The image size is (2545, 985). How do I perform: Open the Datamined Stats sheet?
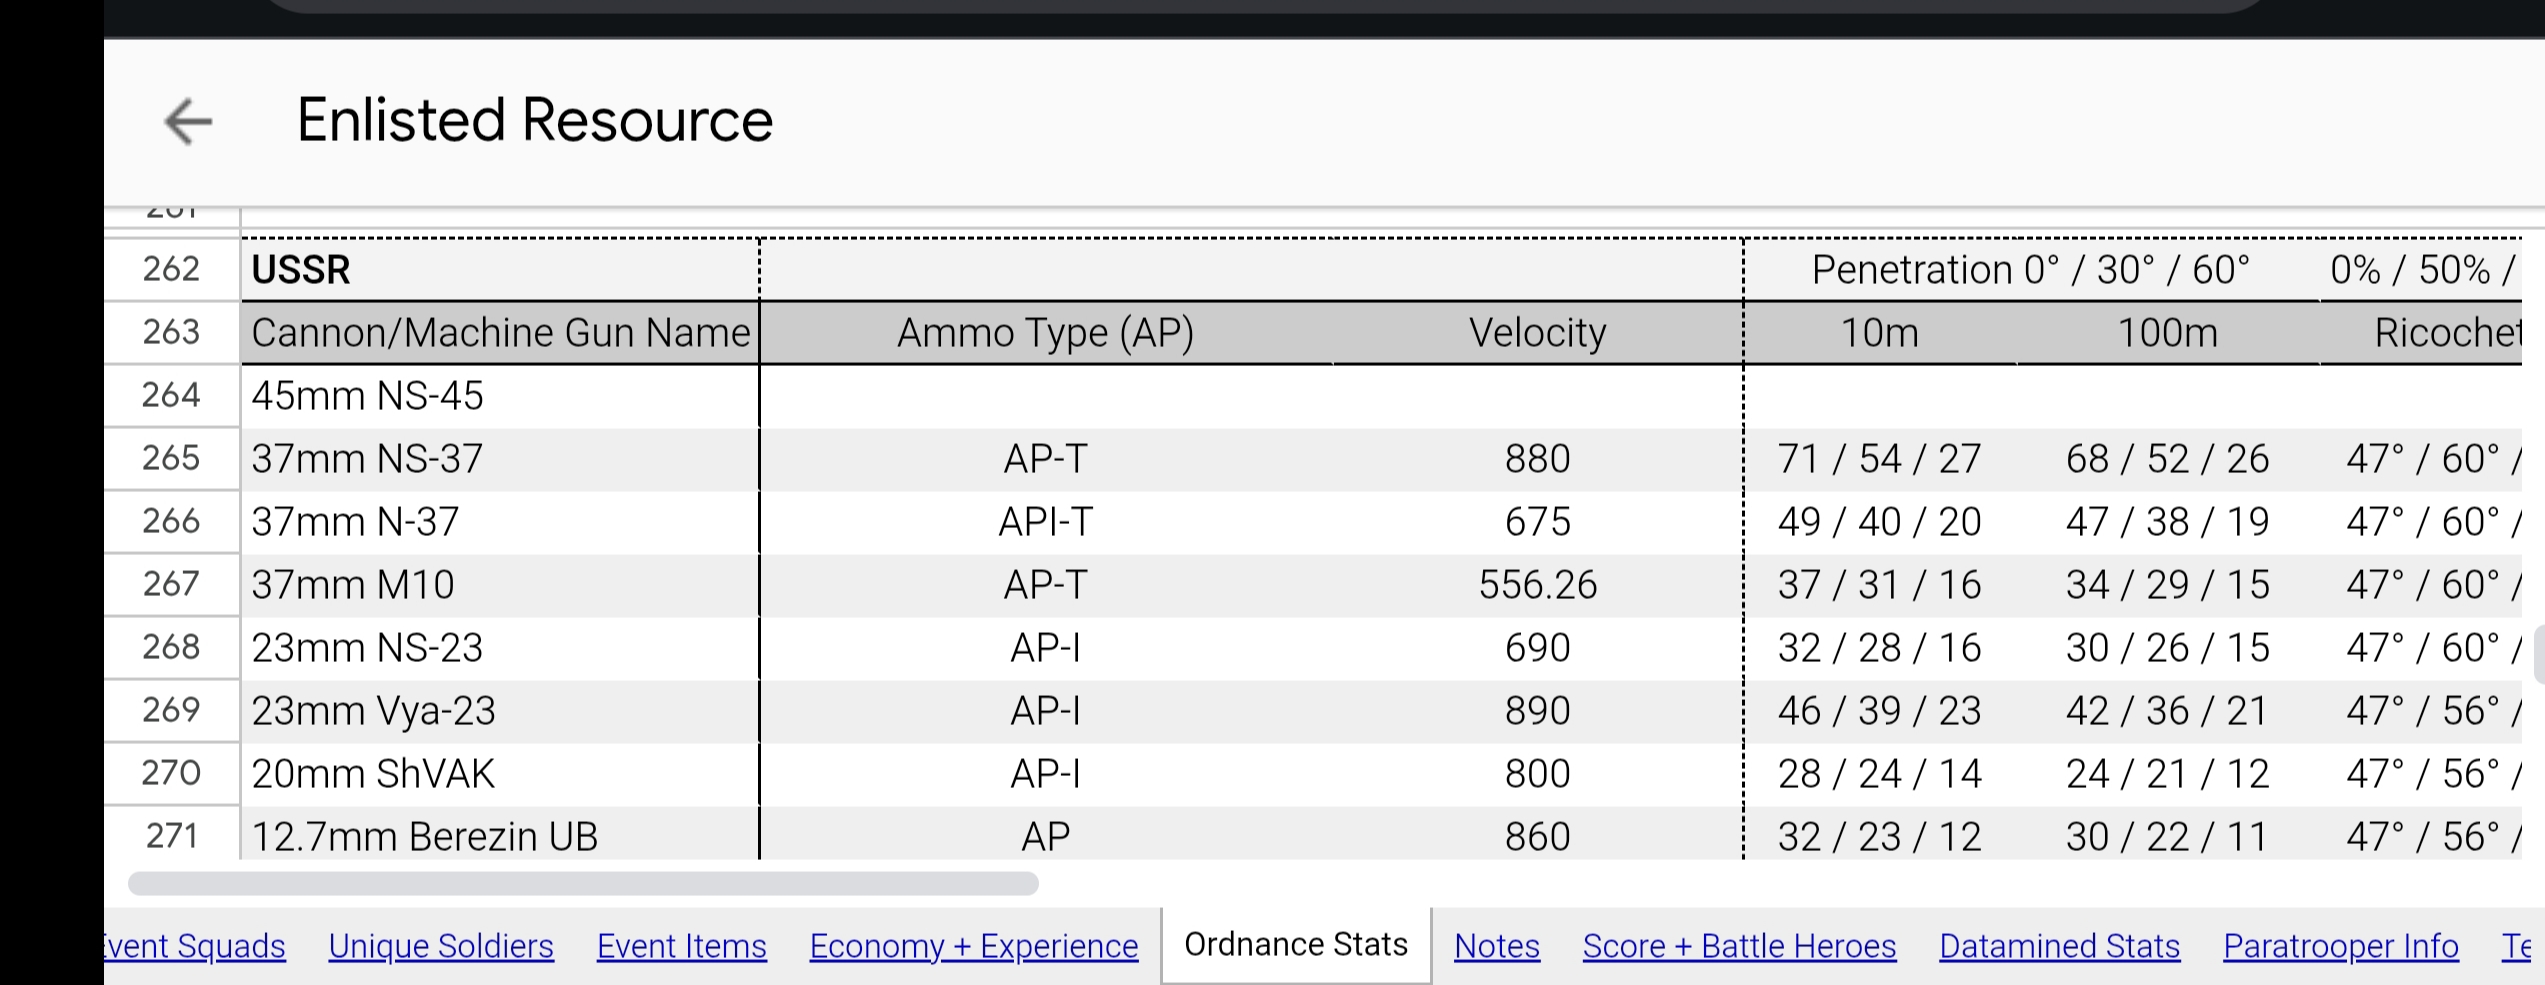2059,946
